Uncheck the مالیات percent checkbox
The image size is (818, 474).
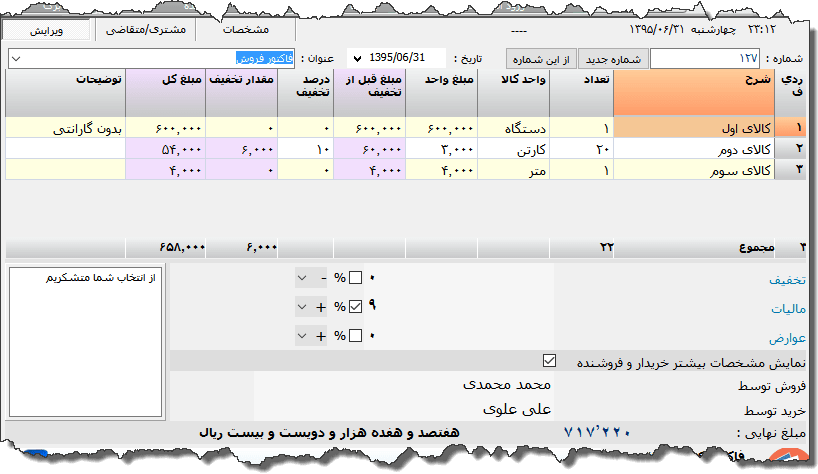coord(355,307)
